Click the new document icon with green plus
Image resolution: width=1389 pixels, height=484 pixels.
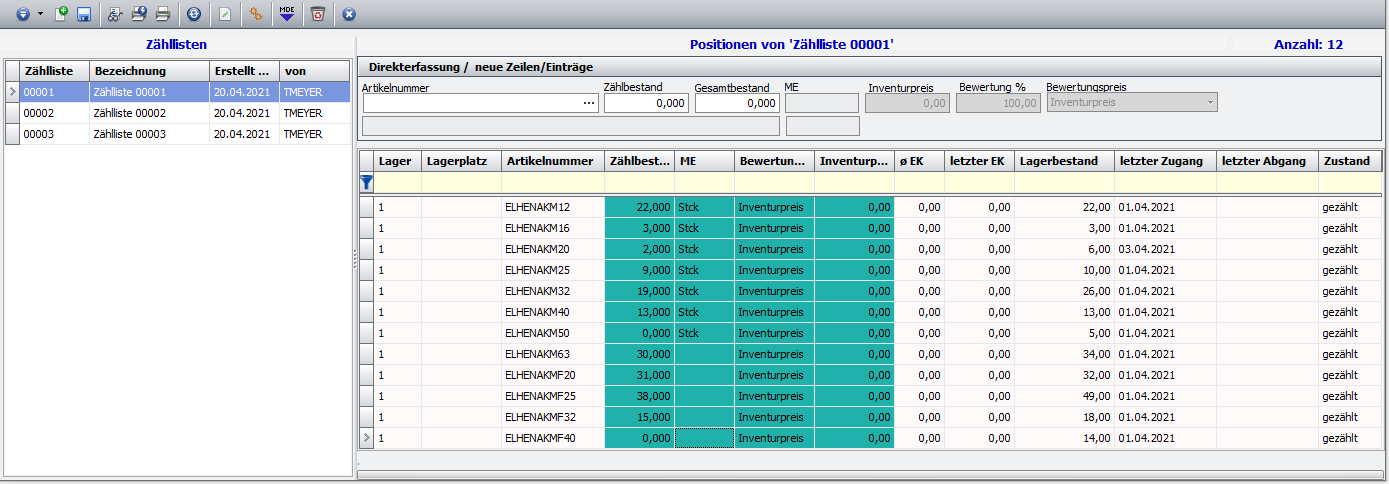[61, 14]
